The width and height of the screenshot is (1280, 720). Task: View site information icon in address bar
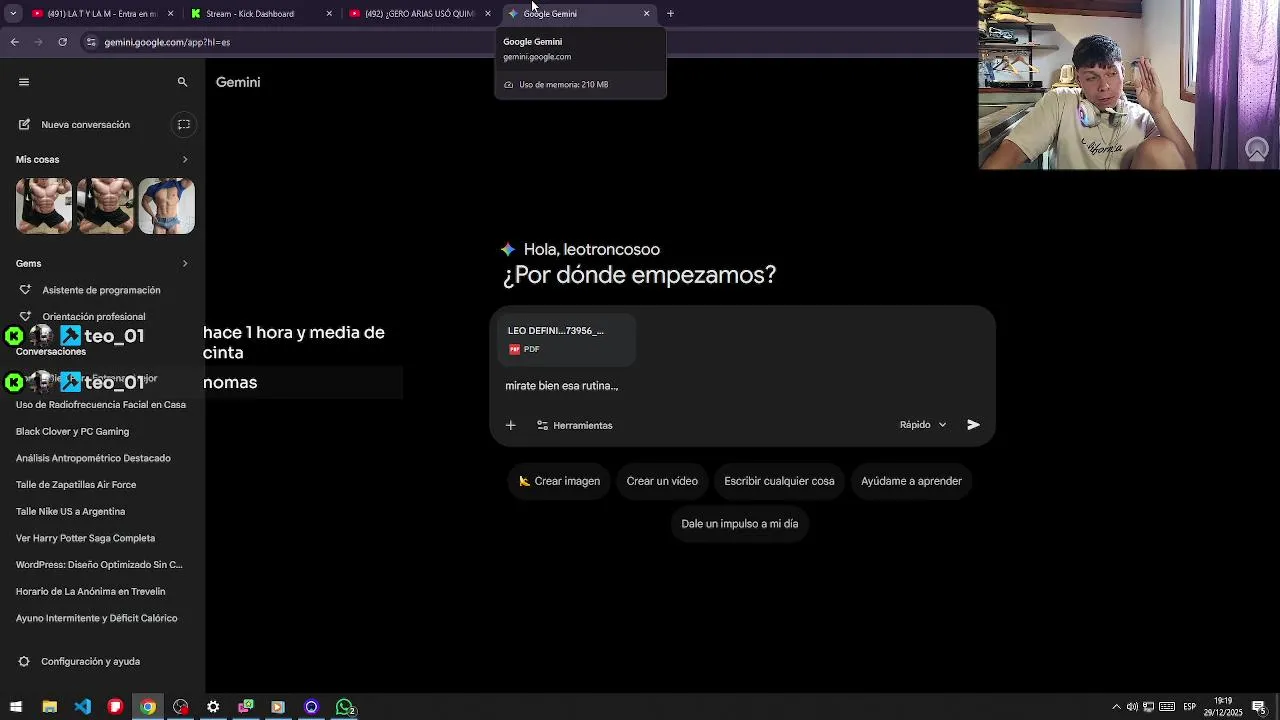[92, 42]
